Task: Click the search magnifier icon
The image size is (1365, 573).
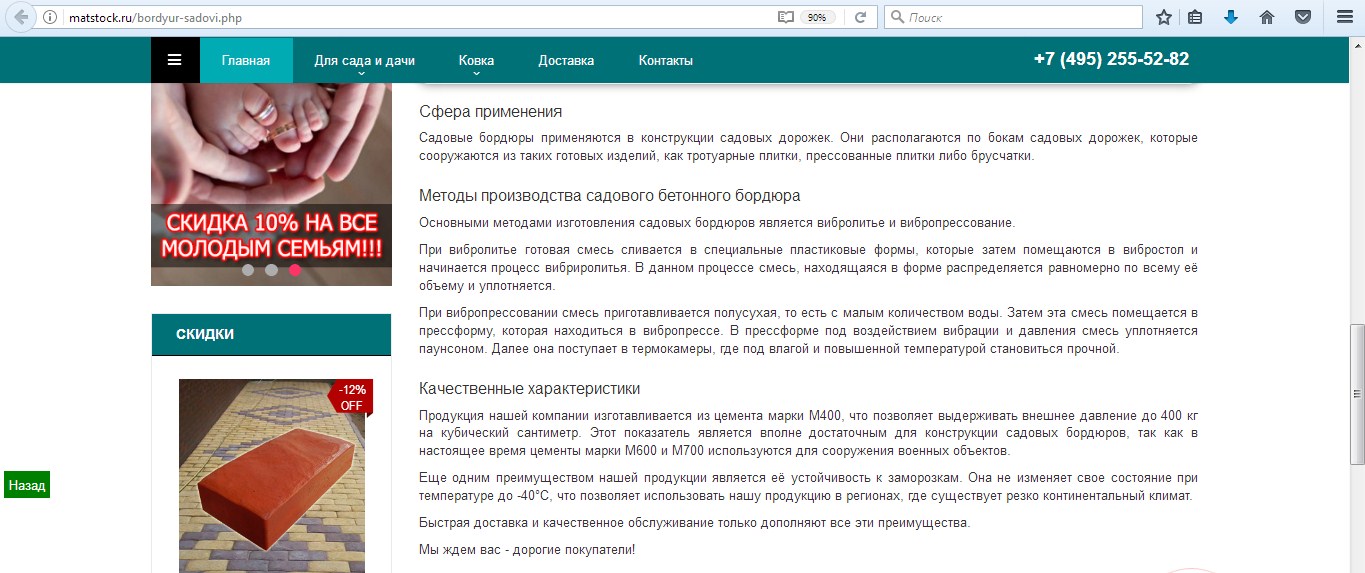Action: click(x=897, y=17)
